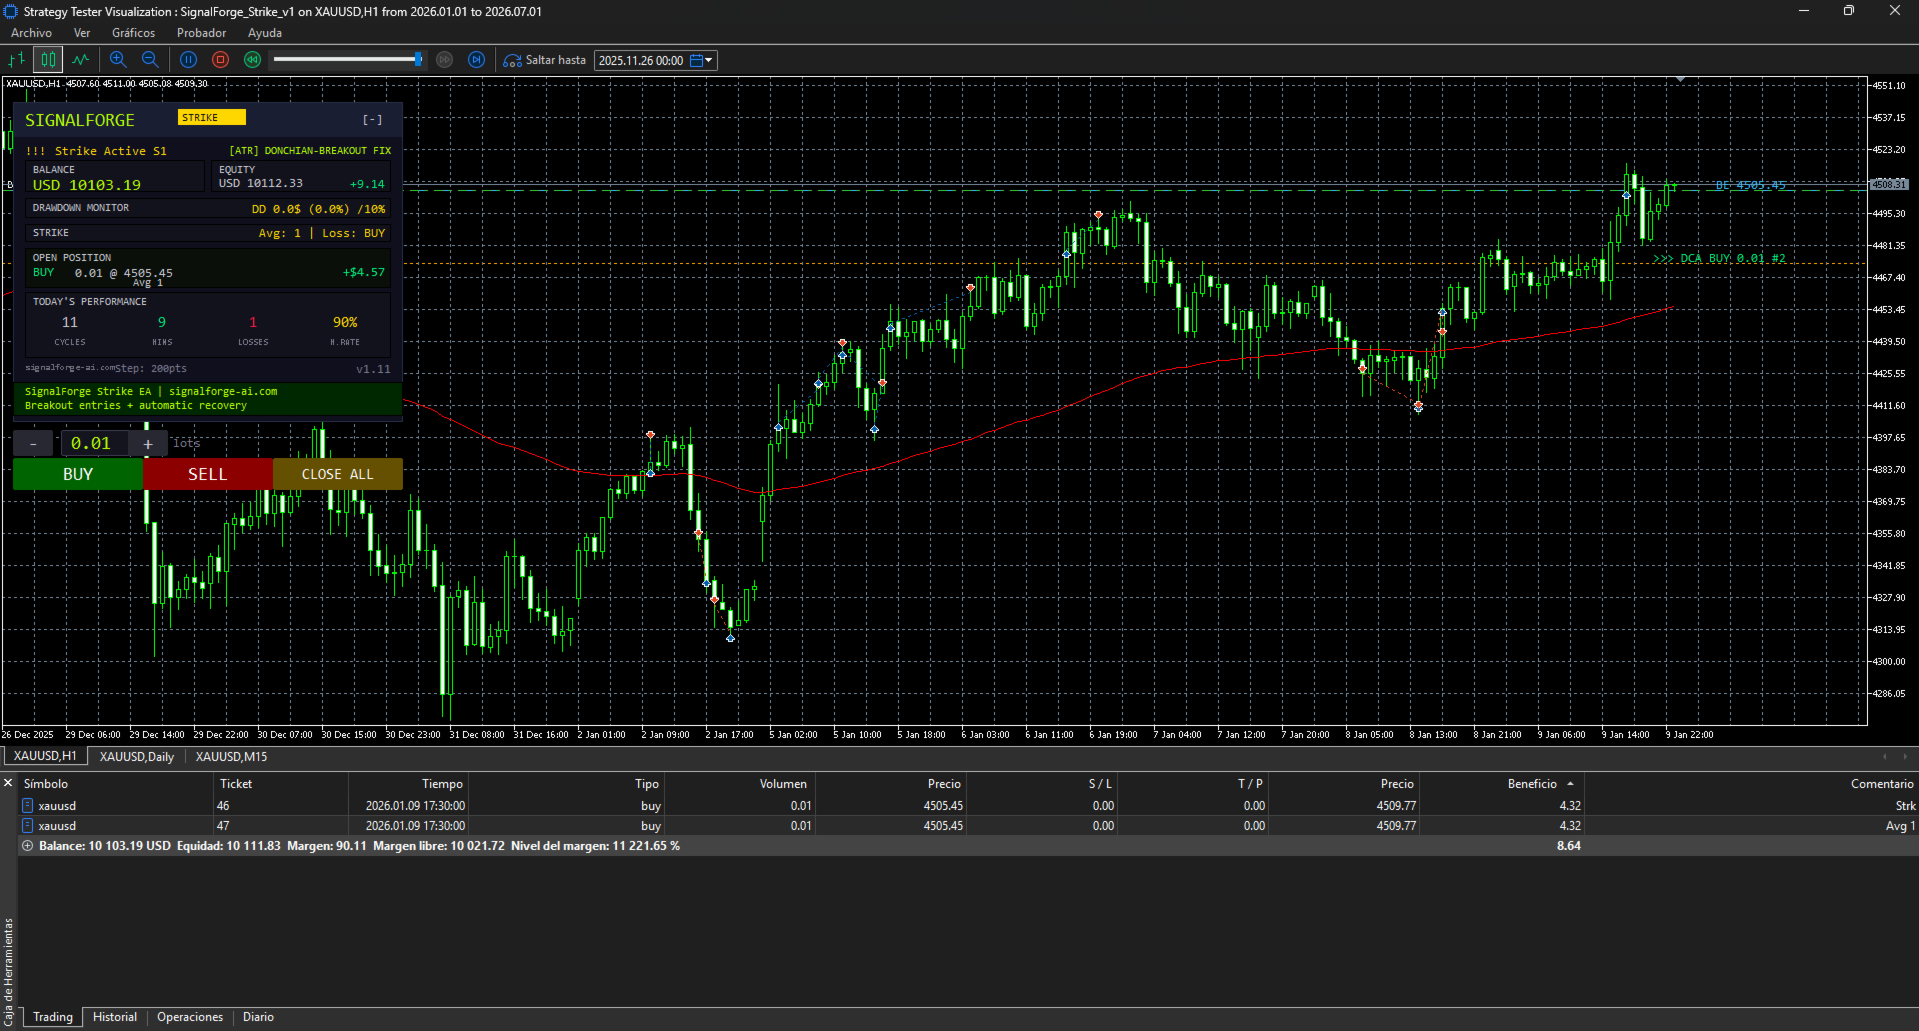Viewport: 1919px width, 1031px height.
Task: Switch to the XAUUSD,Daily chart tab
Action: point(137,757)
